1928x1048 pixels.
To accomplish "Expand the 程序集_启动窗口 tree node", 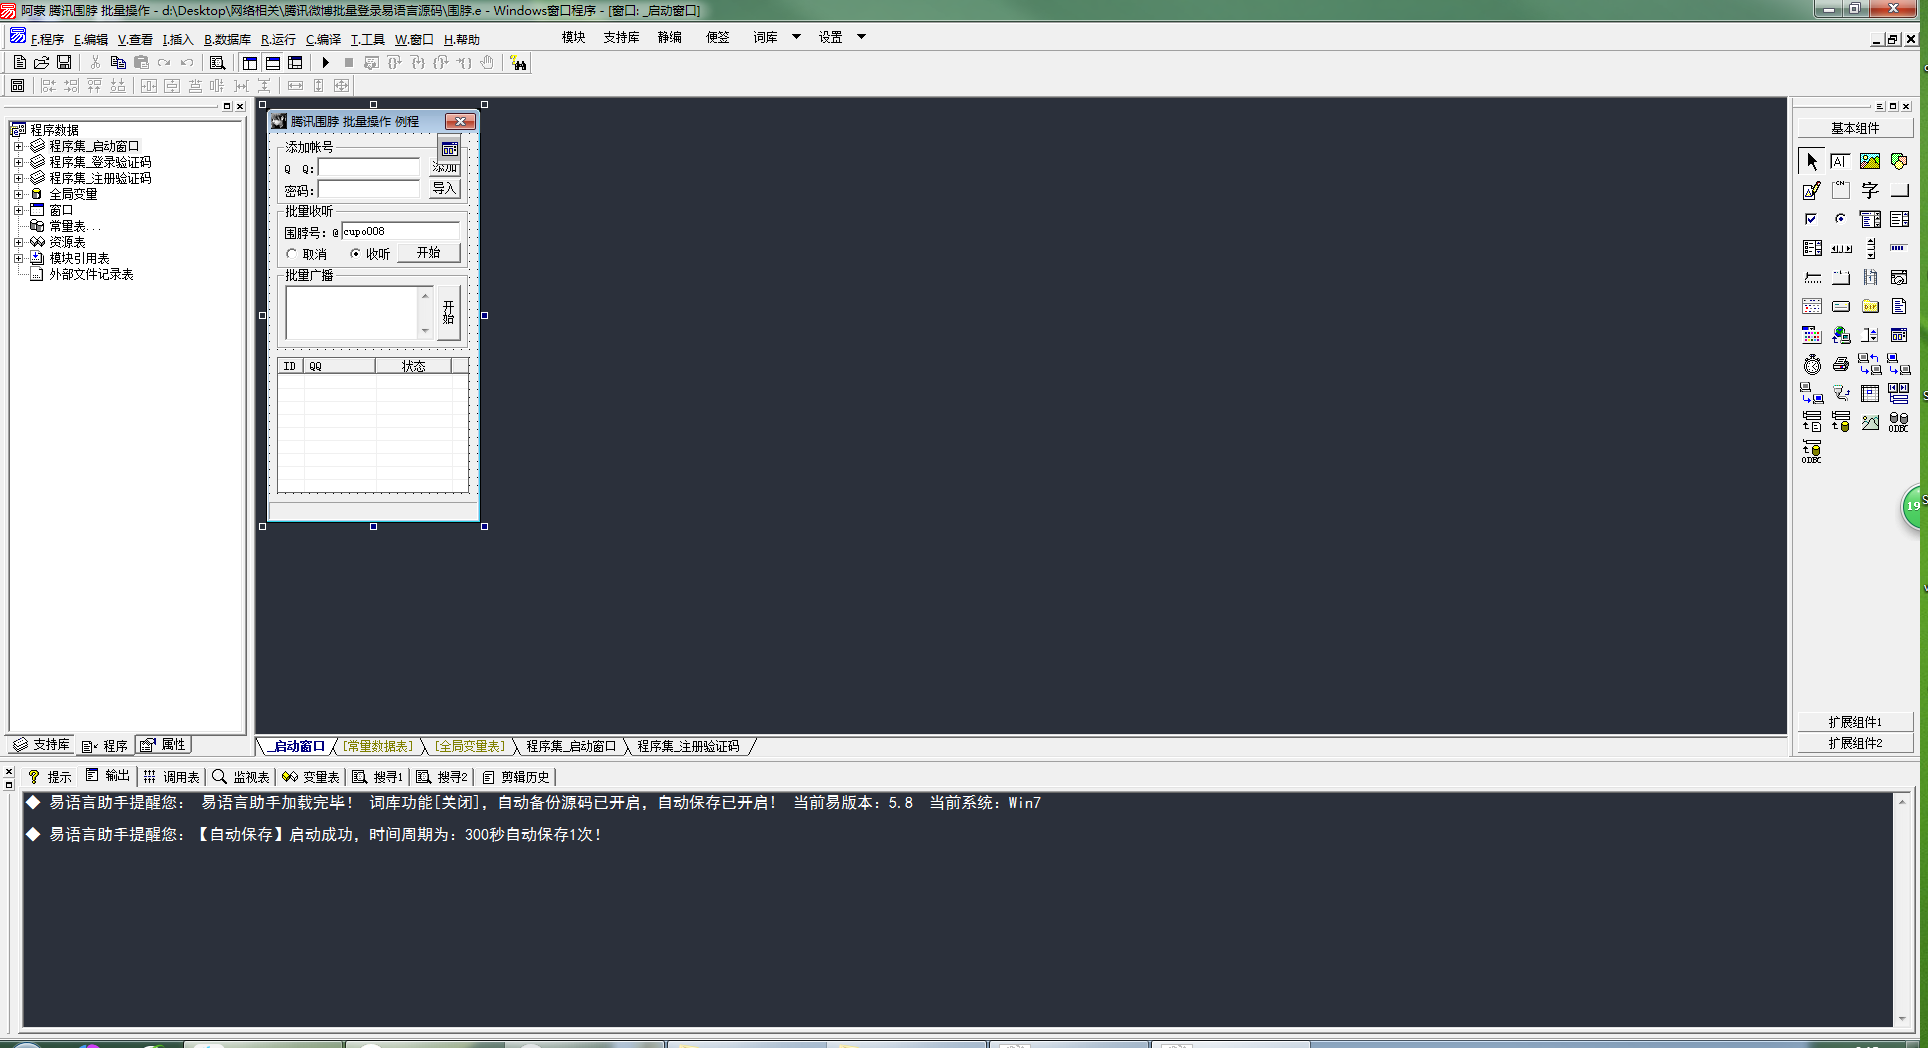I will click(18, 146).
